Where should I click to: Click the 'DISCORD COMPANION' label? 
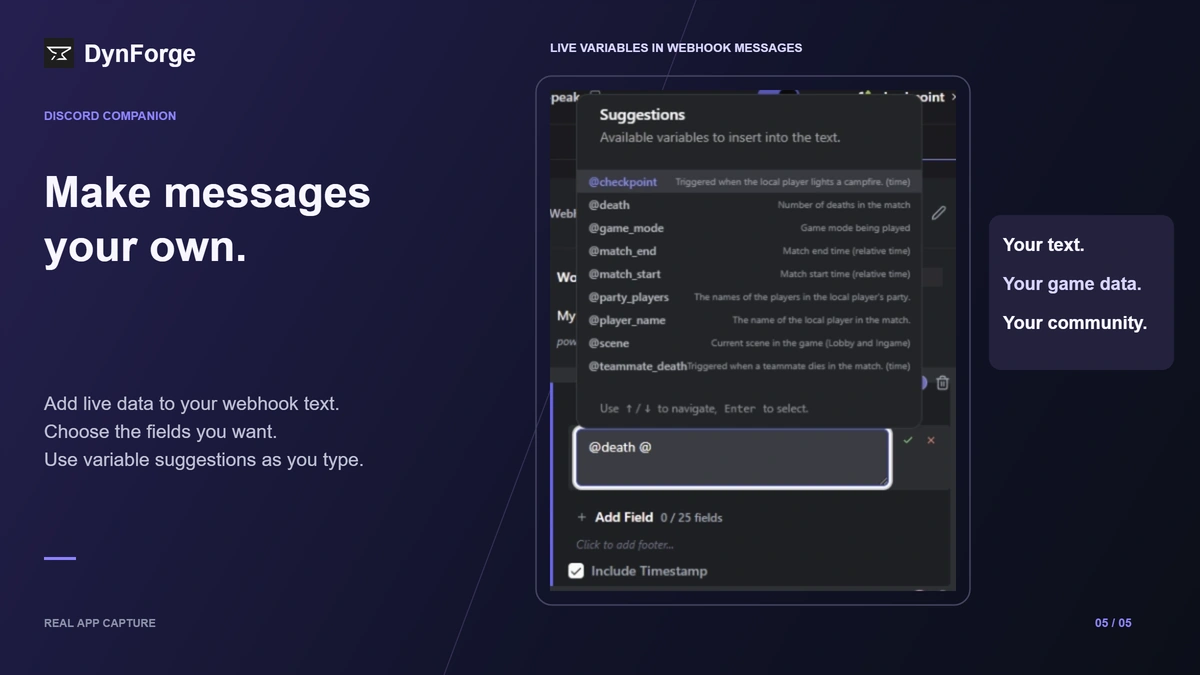click(110, 116)
